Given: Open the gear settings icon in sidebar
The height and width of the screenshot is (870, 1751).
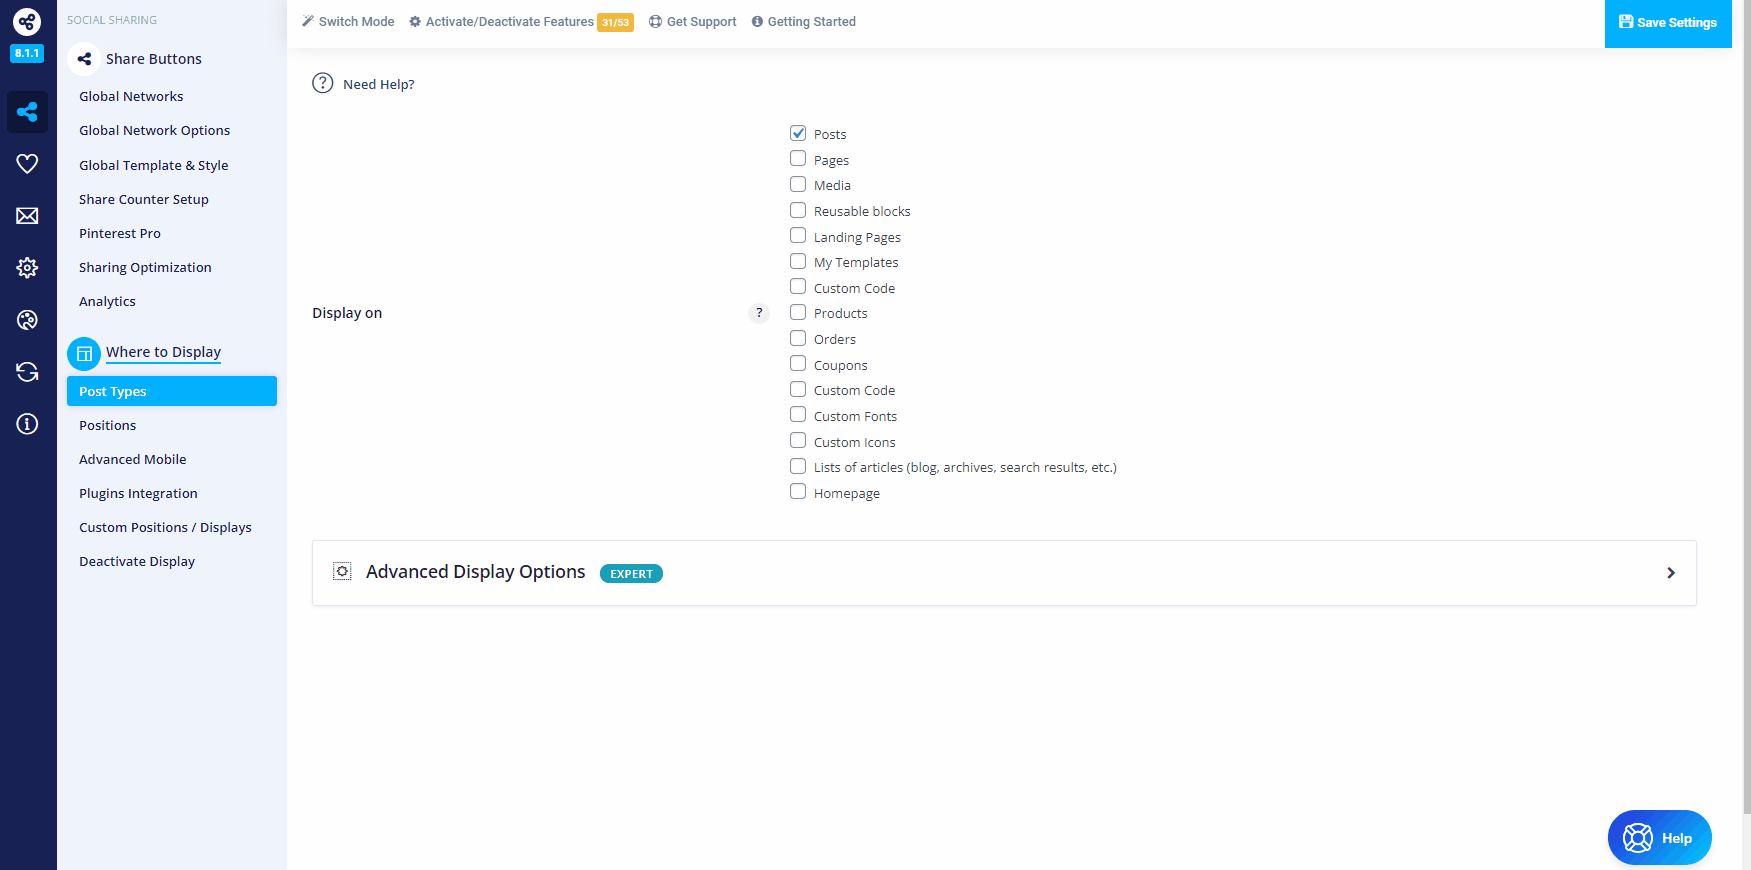Looking at the screenshot, I should pos(27,268).
